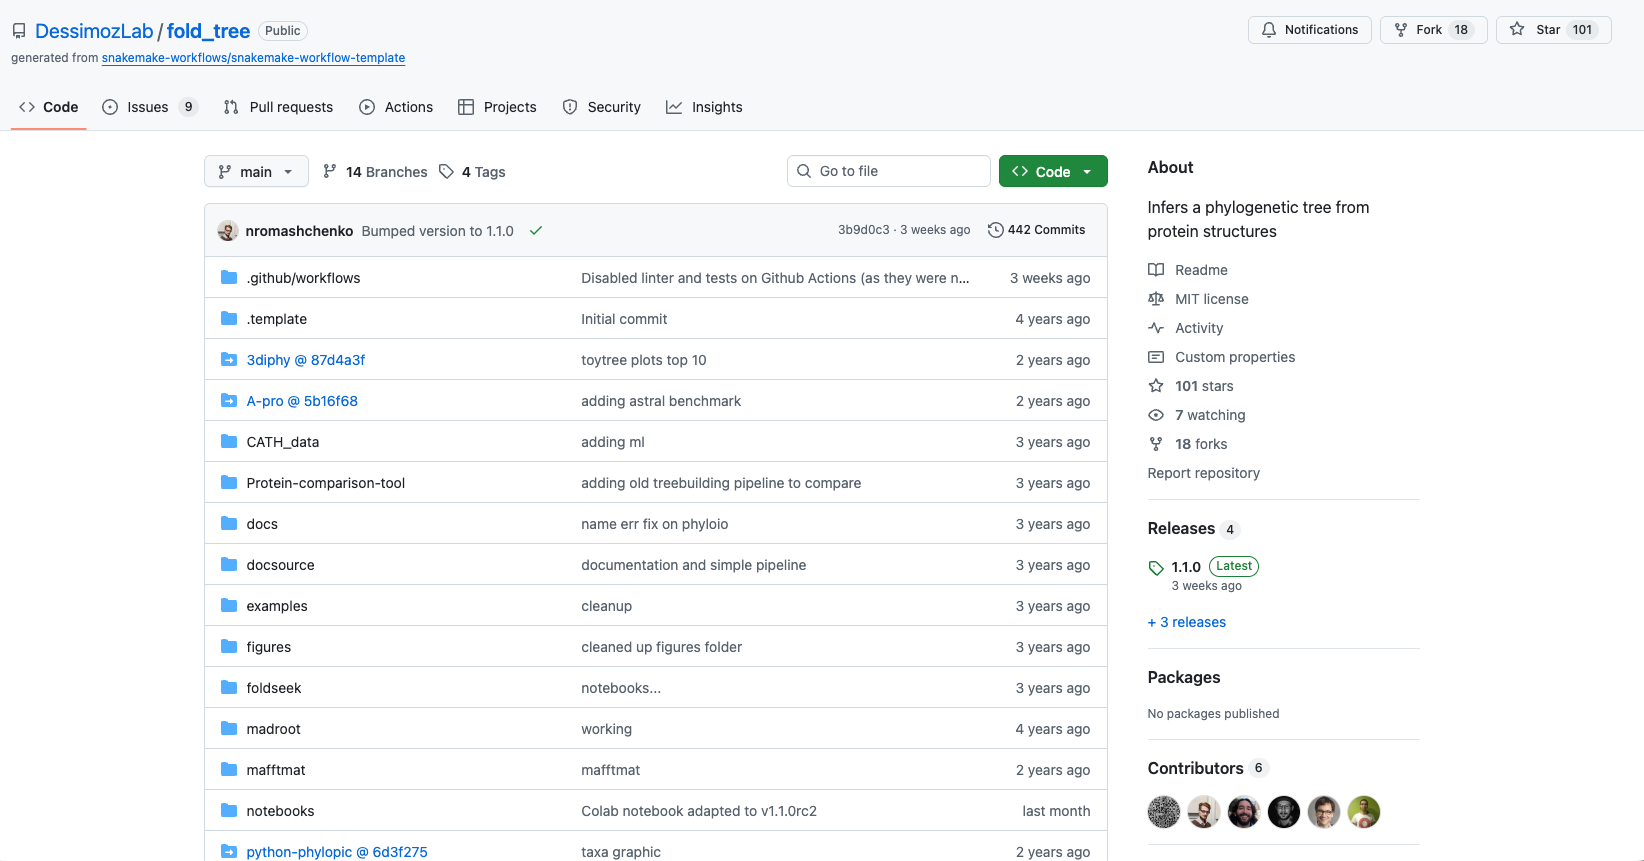The height and width of the screenshot is (861, 1644).
Task: Open the MIT license scale icon
Action: coord(1156,299)
